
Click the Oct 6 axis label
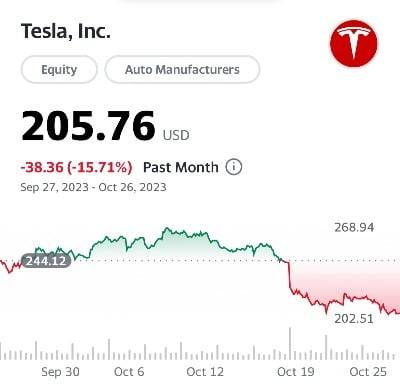(x=129, y=372)
